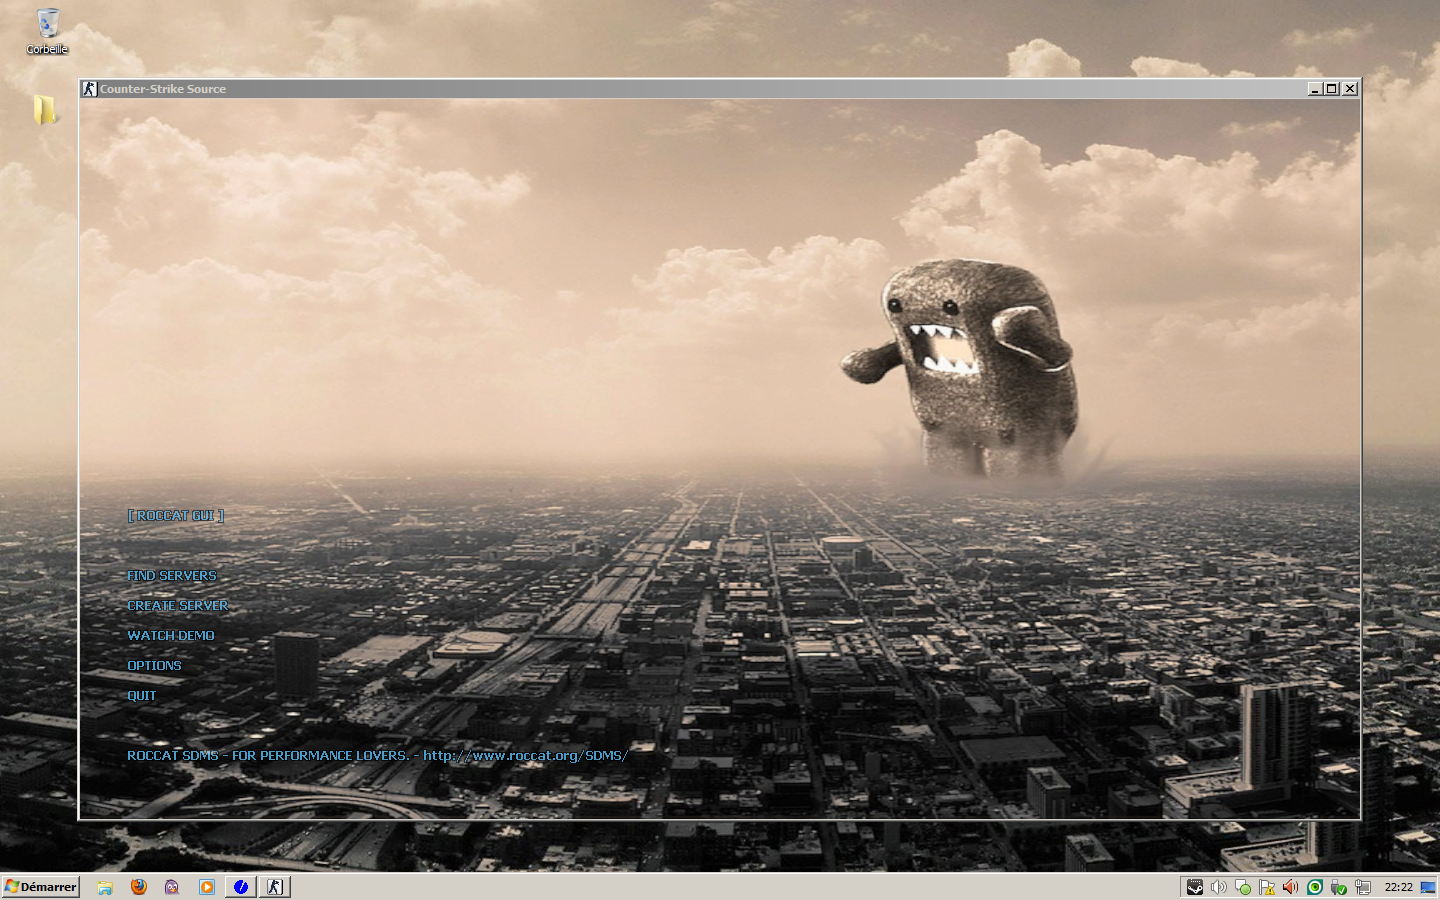The width and height of the screenshot is (1440, 900).
Task: Open Action Center flag tray icon
Action: (1267, 887)
